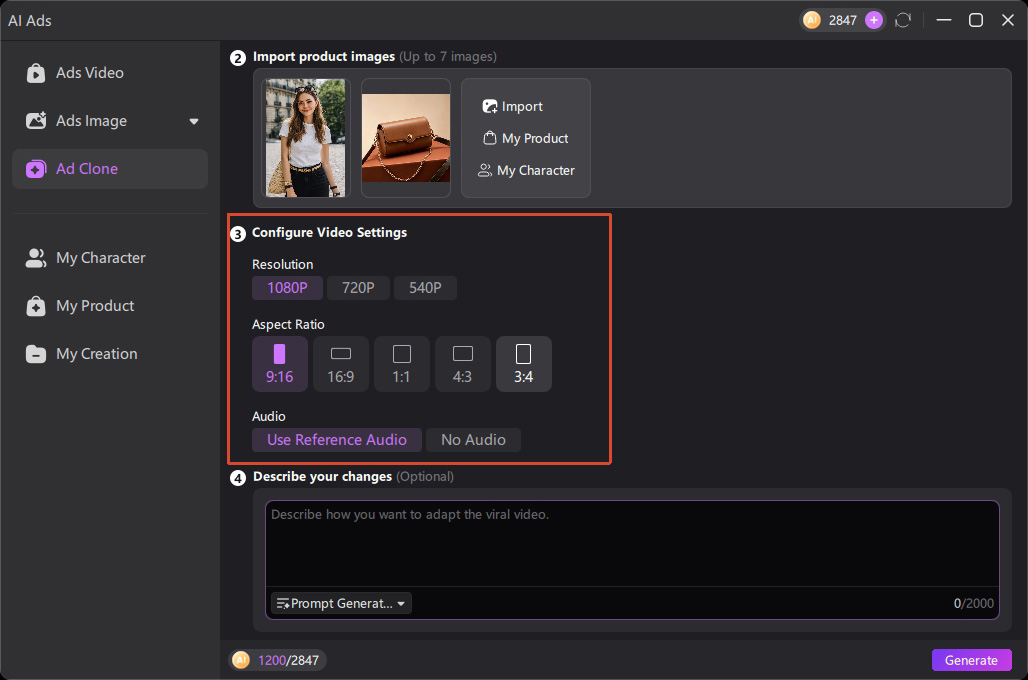The height and width of the screenshot is (680, 1028).
Task: Minimize the AI Ads window
Action: point(943,20)
